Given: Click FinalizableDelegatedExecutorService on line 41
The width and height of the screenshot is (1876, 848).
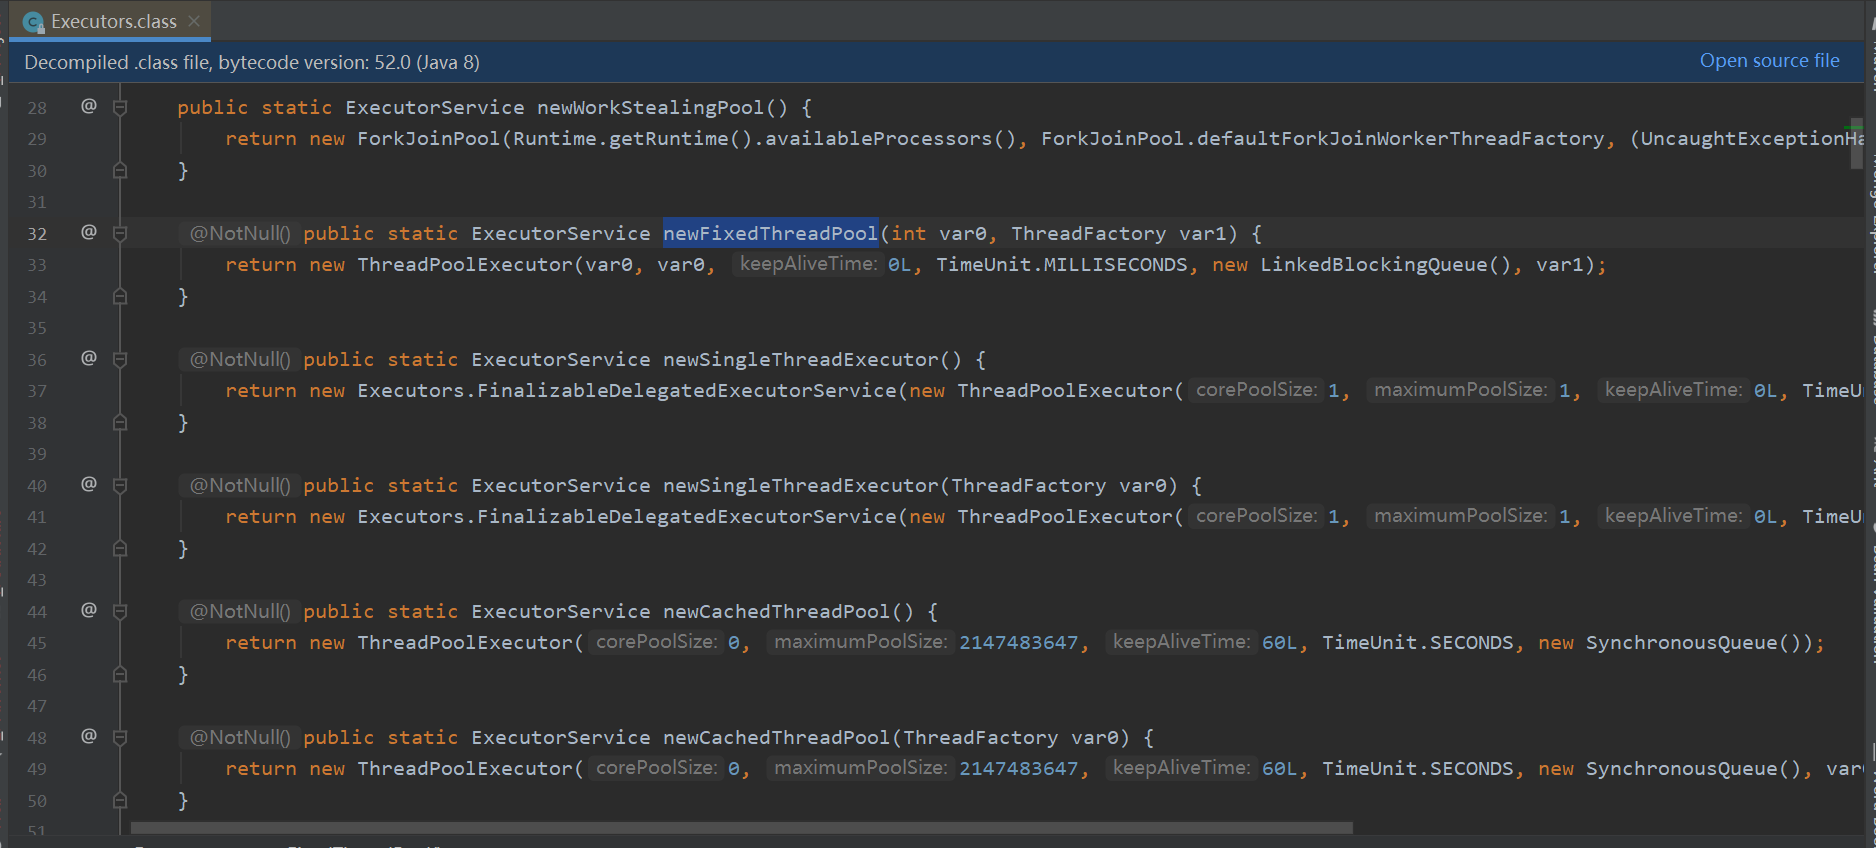Looking at the screenshot, I should click(687, 517).
